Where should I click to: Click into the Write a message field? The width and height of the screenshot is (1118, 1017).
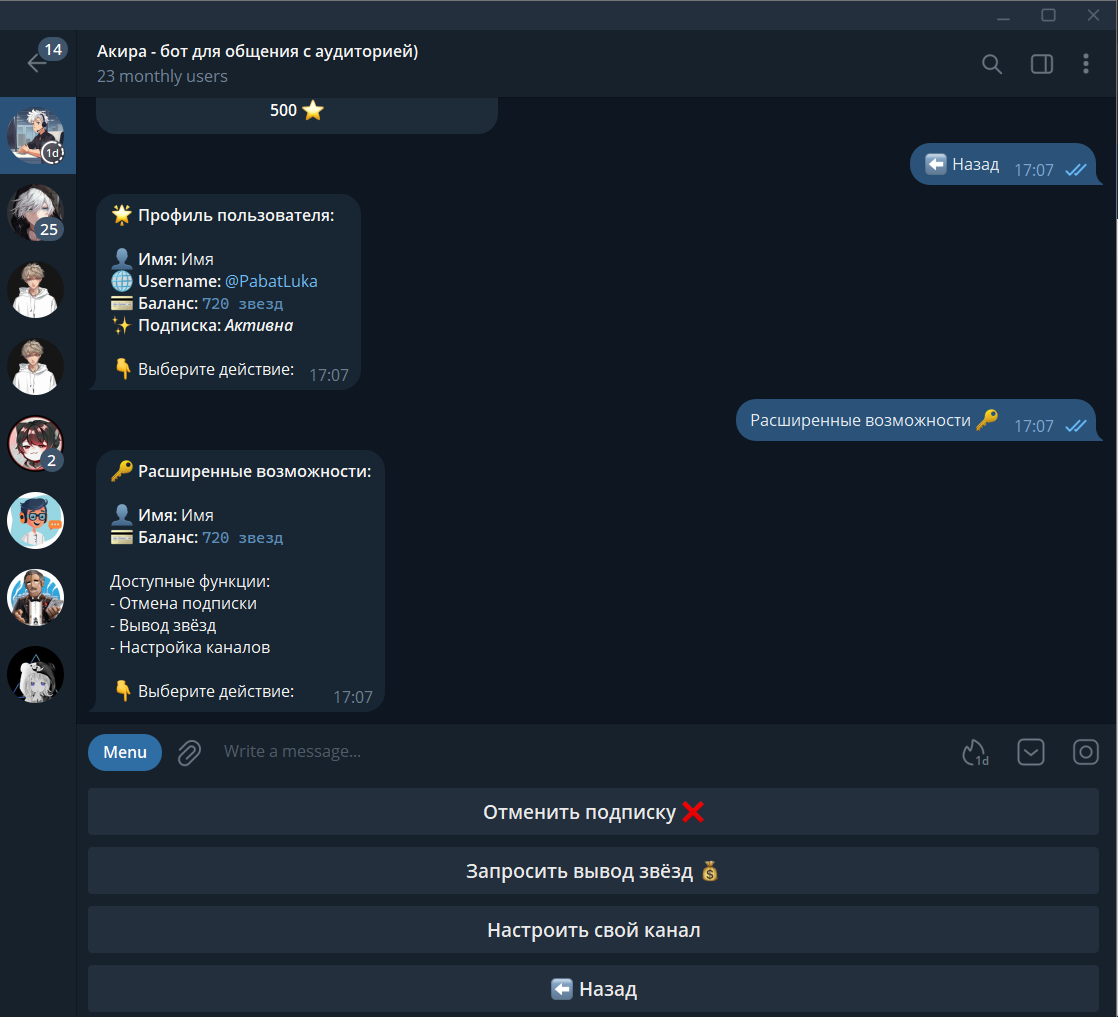click(585, 752)
